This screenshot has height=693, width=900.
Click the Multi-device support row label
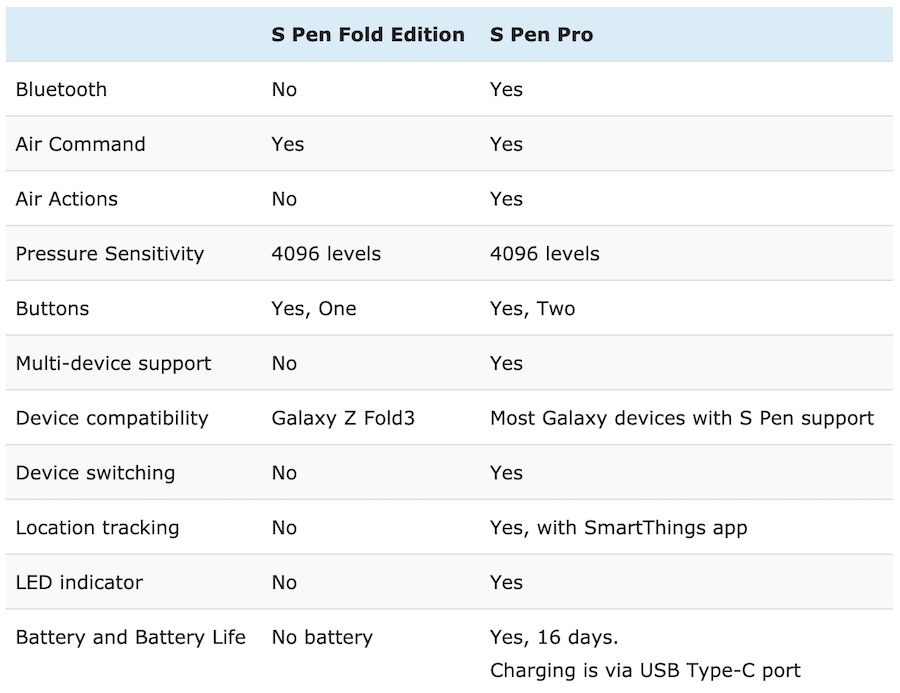[113, 363]
